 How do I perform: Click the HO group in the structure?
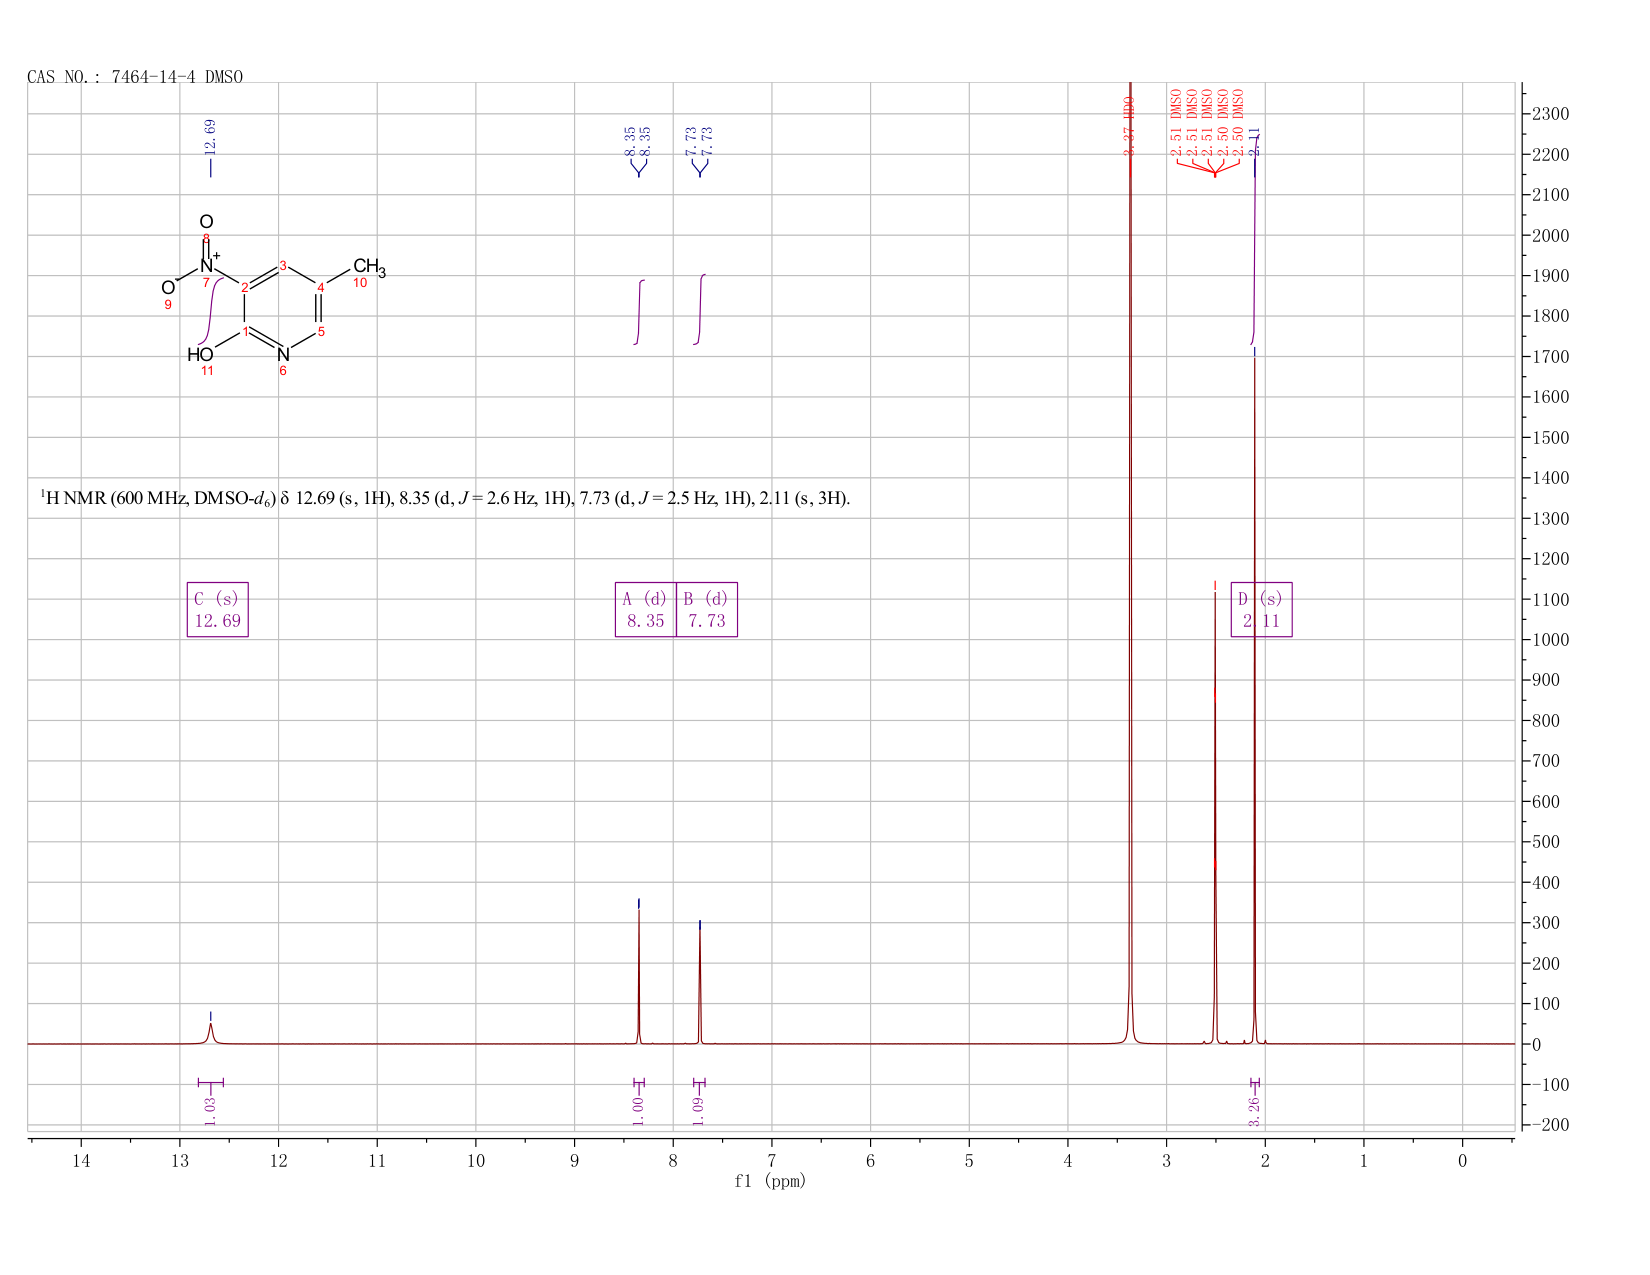[200, 354]
